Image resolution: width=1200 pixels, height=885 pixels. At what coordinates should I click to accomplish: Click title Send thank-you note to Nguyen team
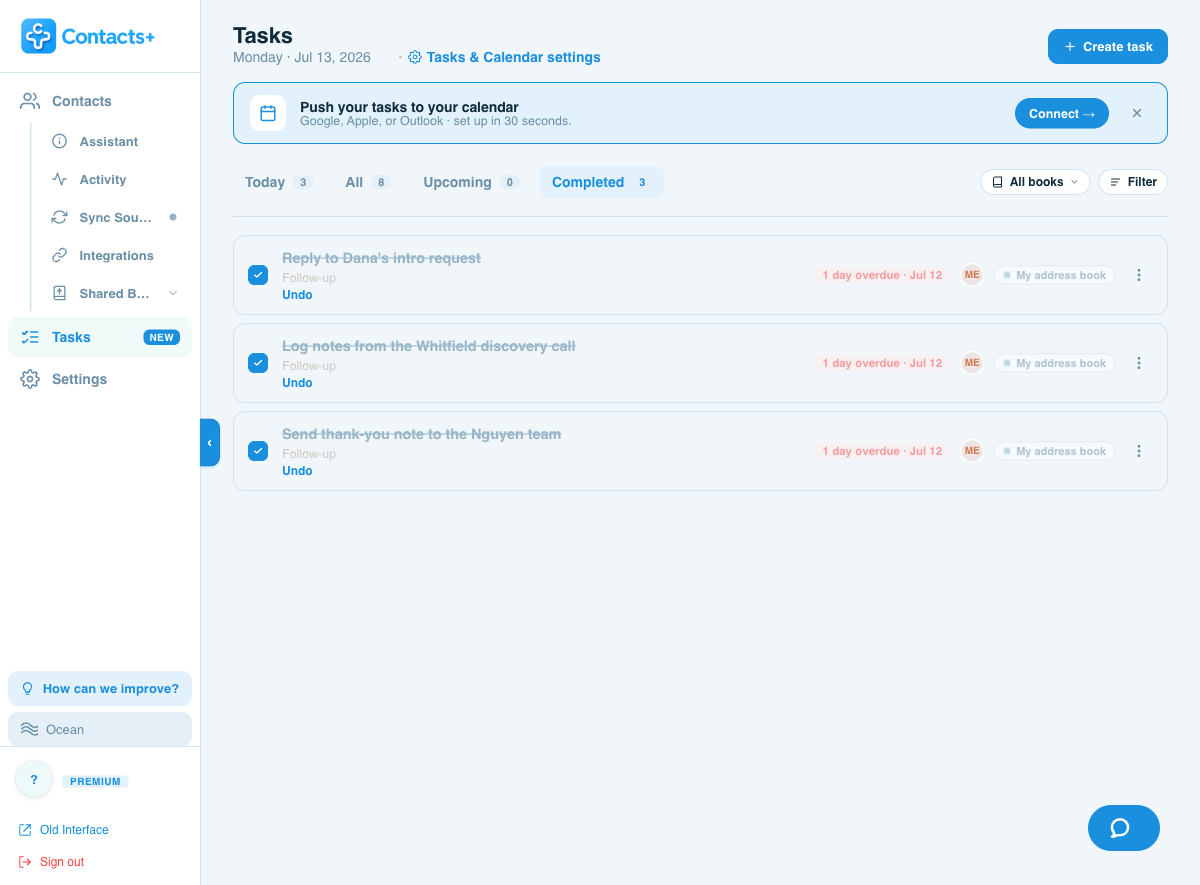421,434
